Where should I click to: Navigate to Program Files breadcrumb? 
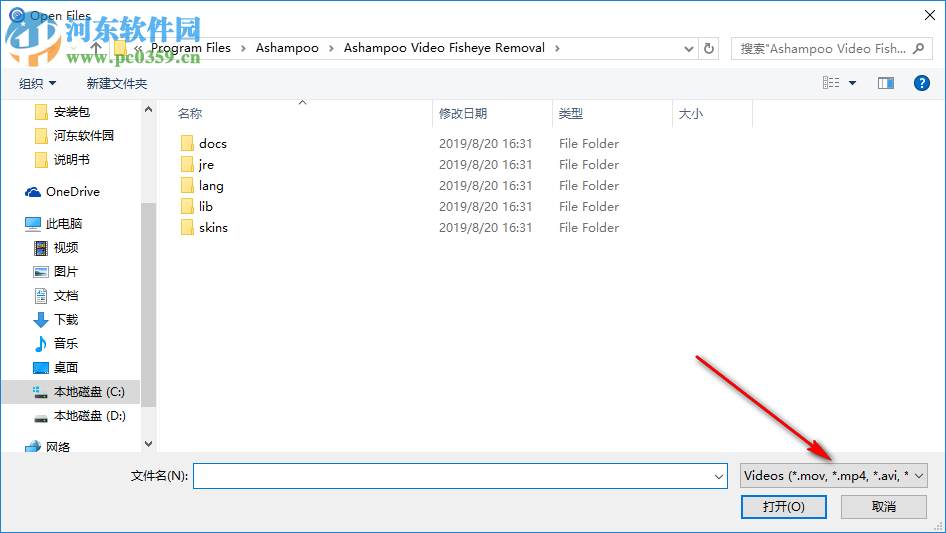[191, 48]
